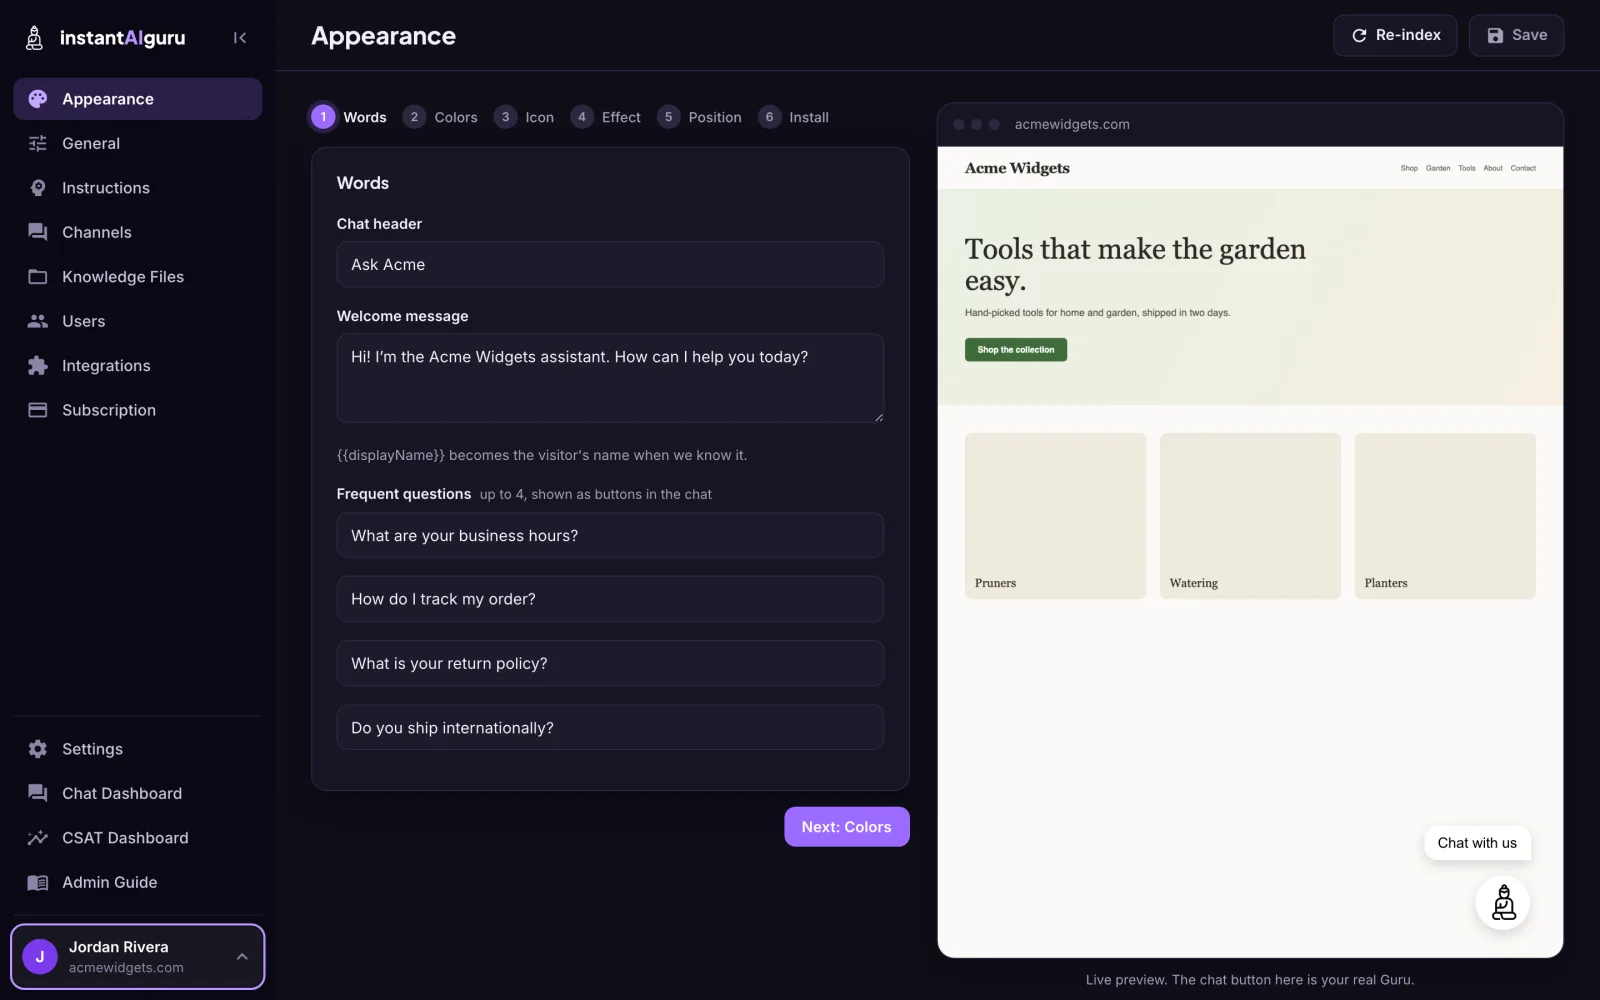Open the Guru chat launcher in preview
1600x1000 pixels.
click(x=1503, y=903)
